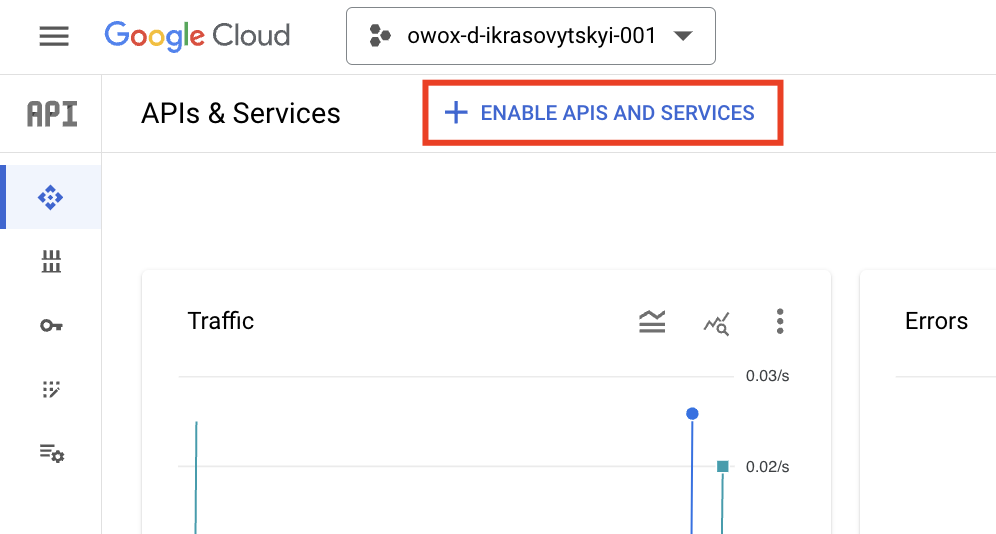Toggle the Traffic chart legend icon

652,321
